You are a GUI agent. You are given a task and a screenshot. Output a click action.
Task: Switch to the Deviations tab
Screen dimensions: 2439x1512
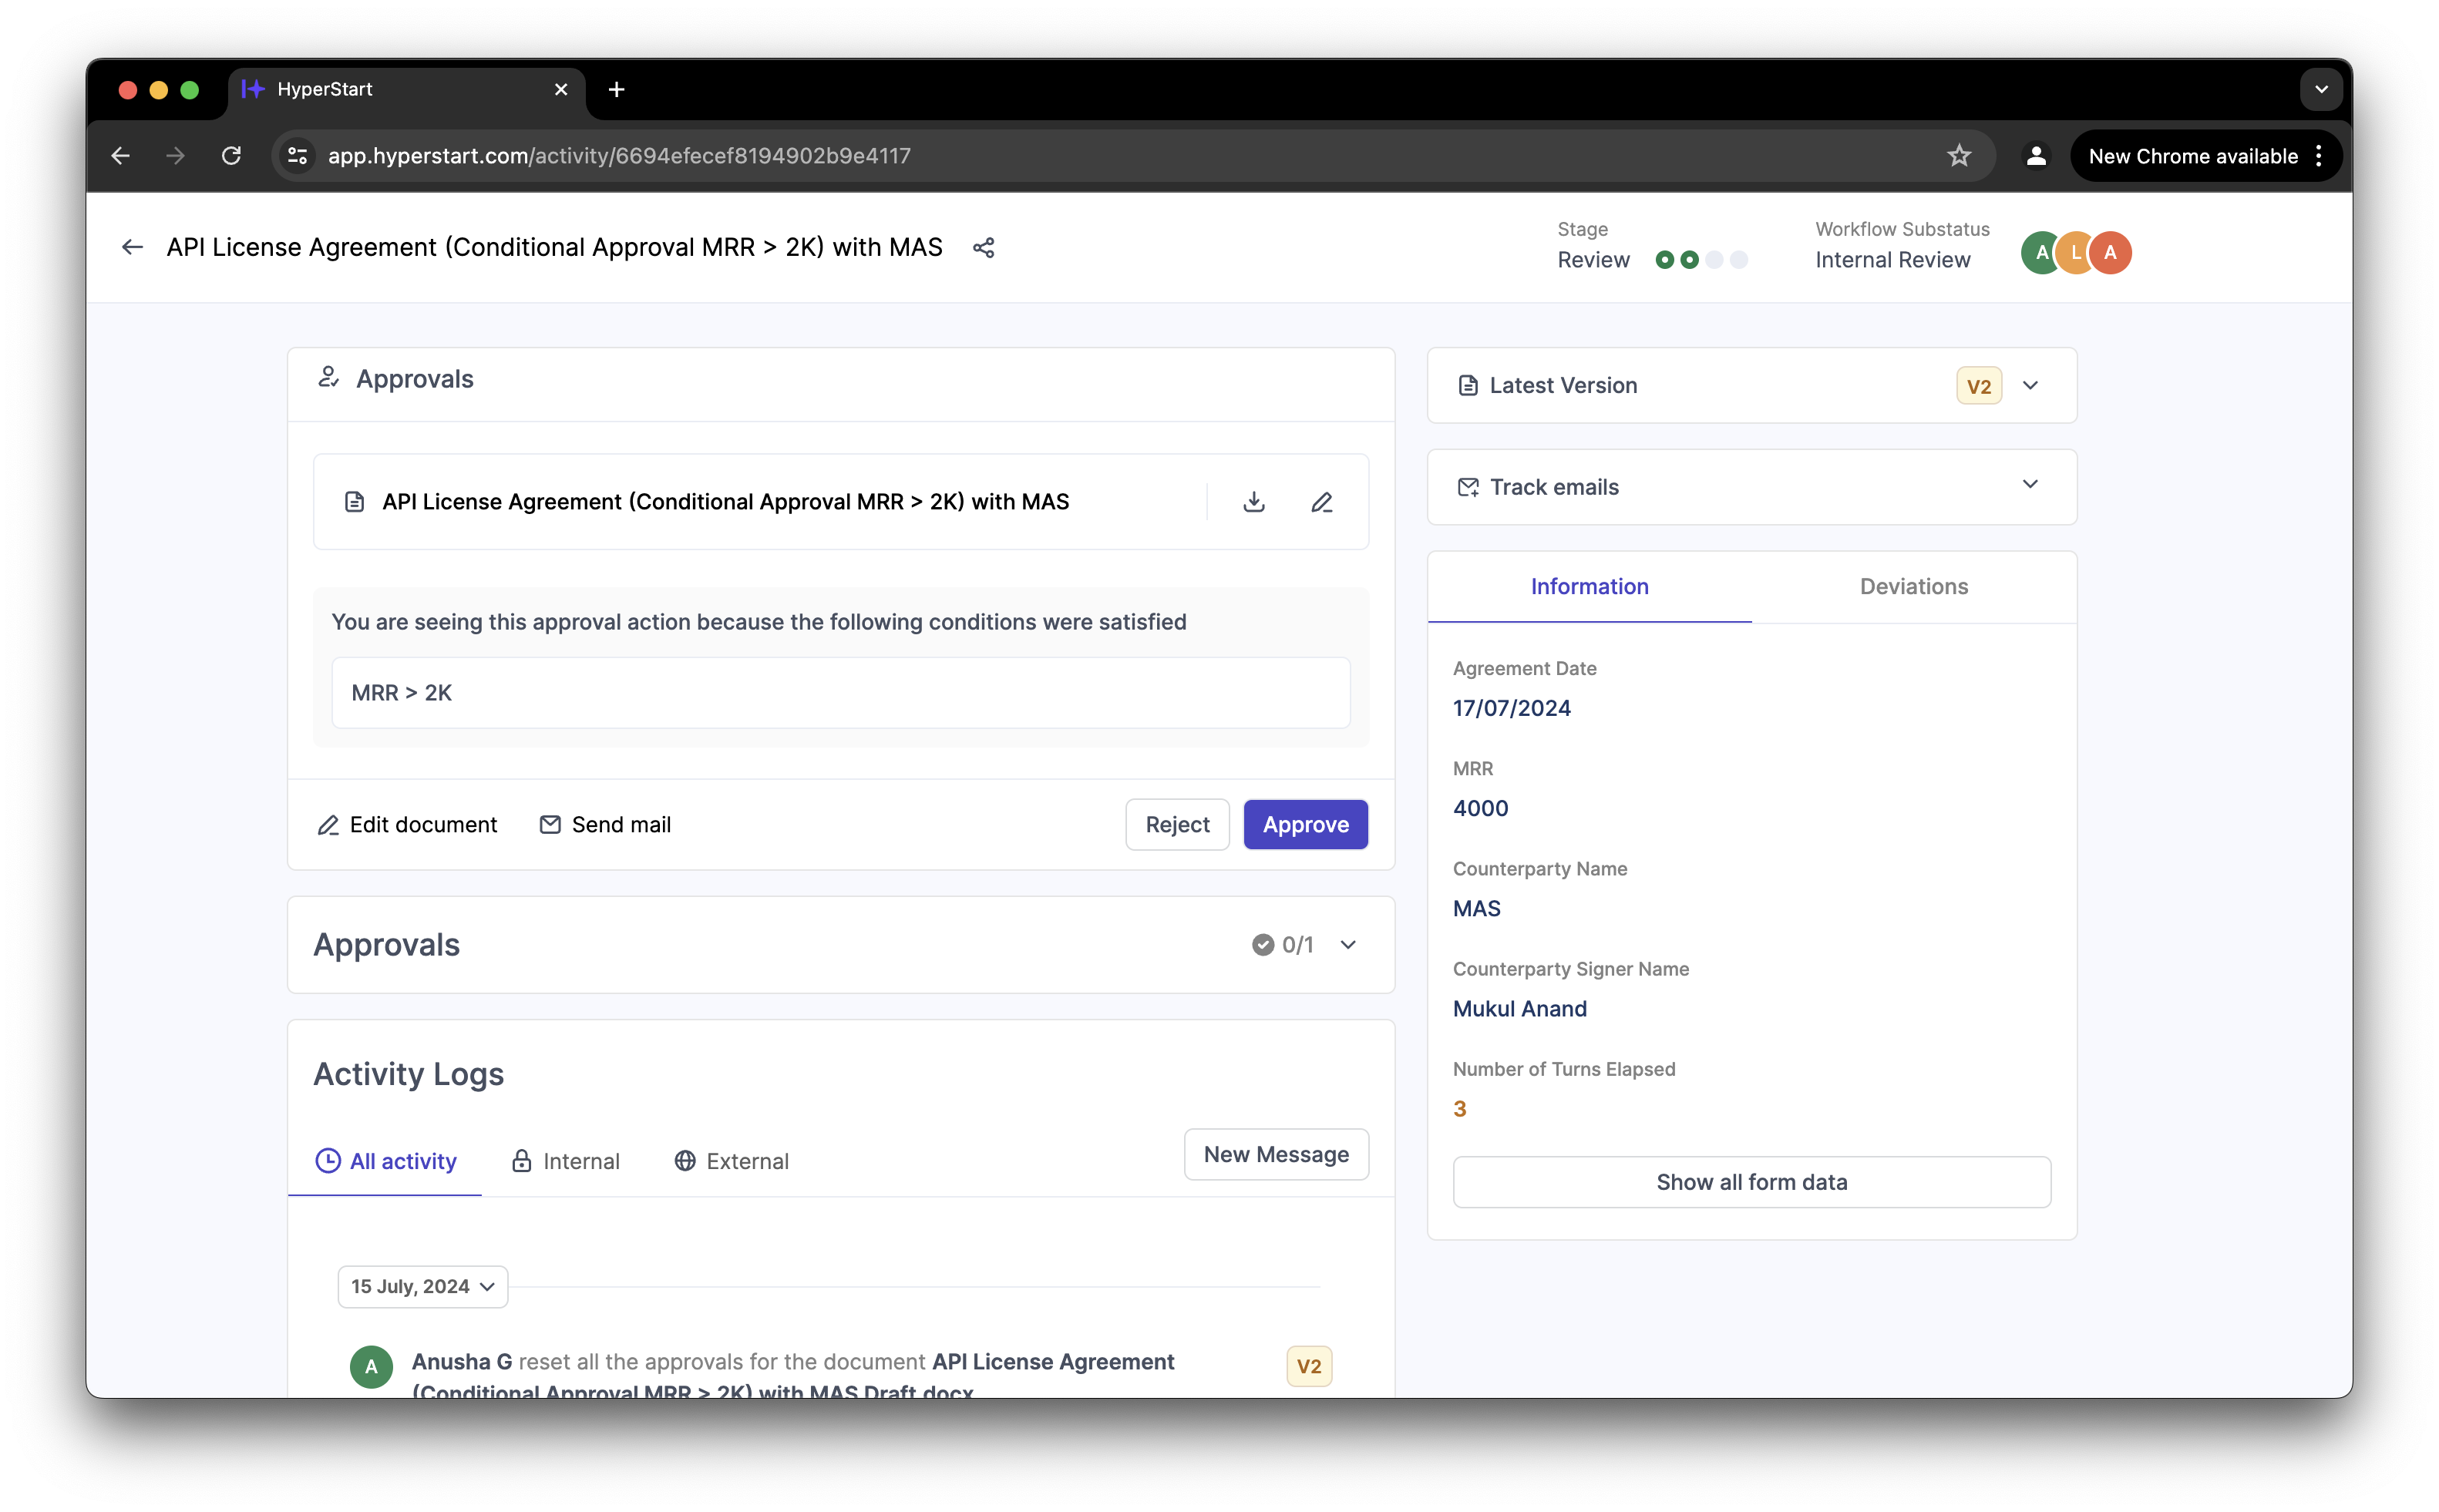tap(1913, 587)
